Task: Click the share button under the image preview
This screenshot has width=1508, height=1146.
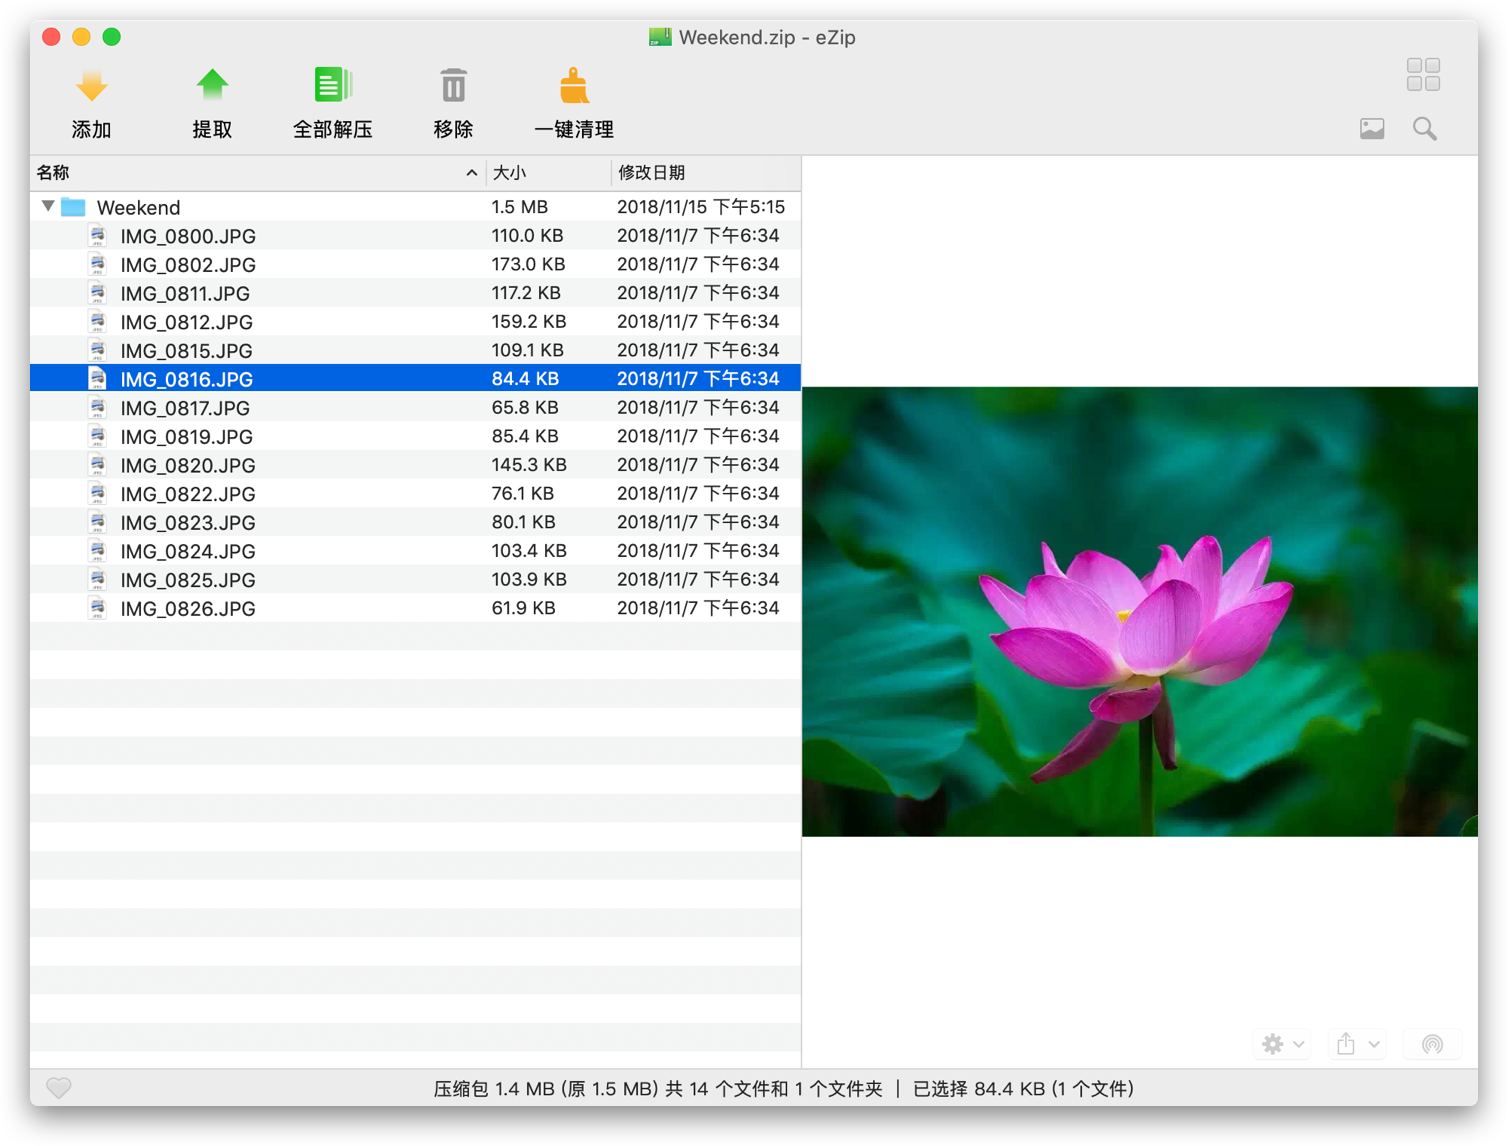Action: click(x=1345, y=1043)
